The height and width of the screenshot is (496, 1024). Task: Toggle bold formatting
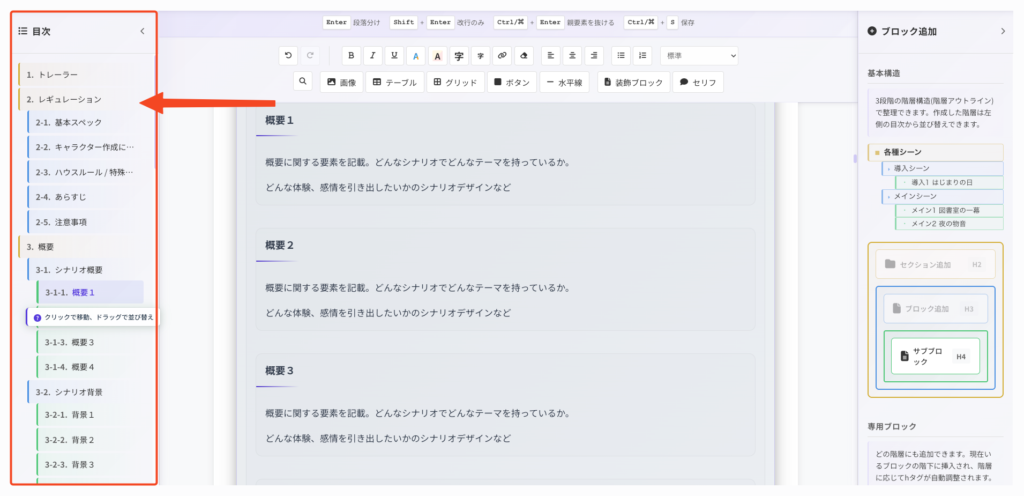pyautogui.click(x=351, y=56)
